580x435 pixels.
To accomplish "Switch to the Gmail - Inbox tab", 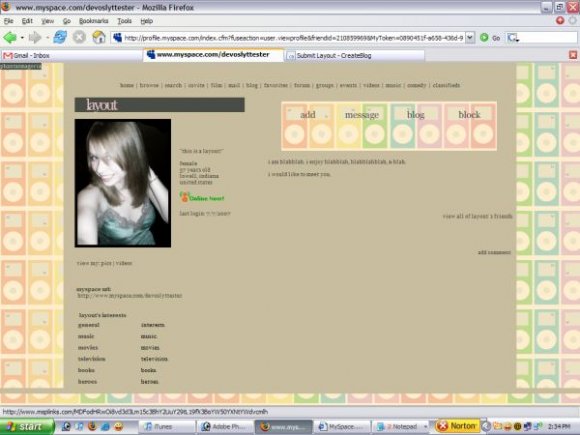I will tap(71, 55).
